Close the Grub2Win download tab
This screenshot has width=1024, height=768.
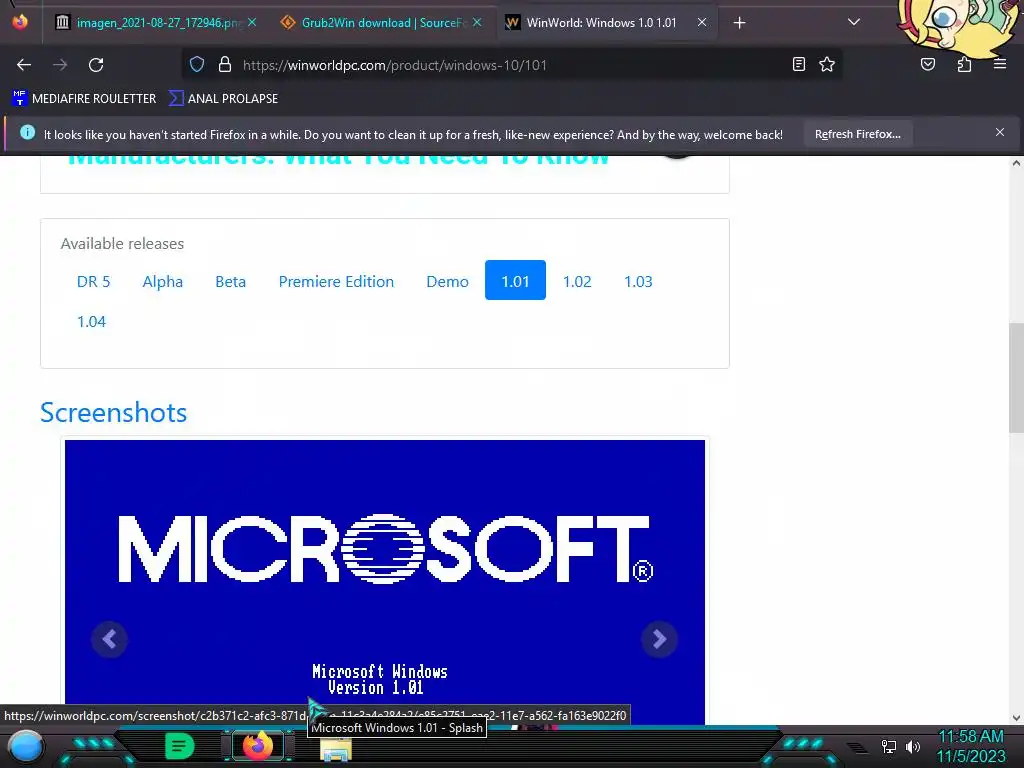(x=477, y=22)
